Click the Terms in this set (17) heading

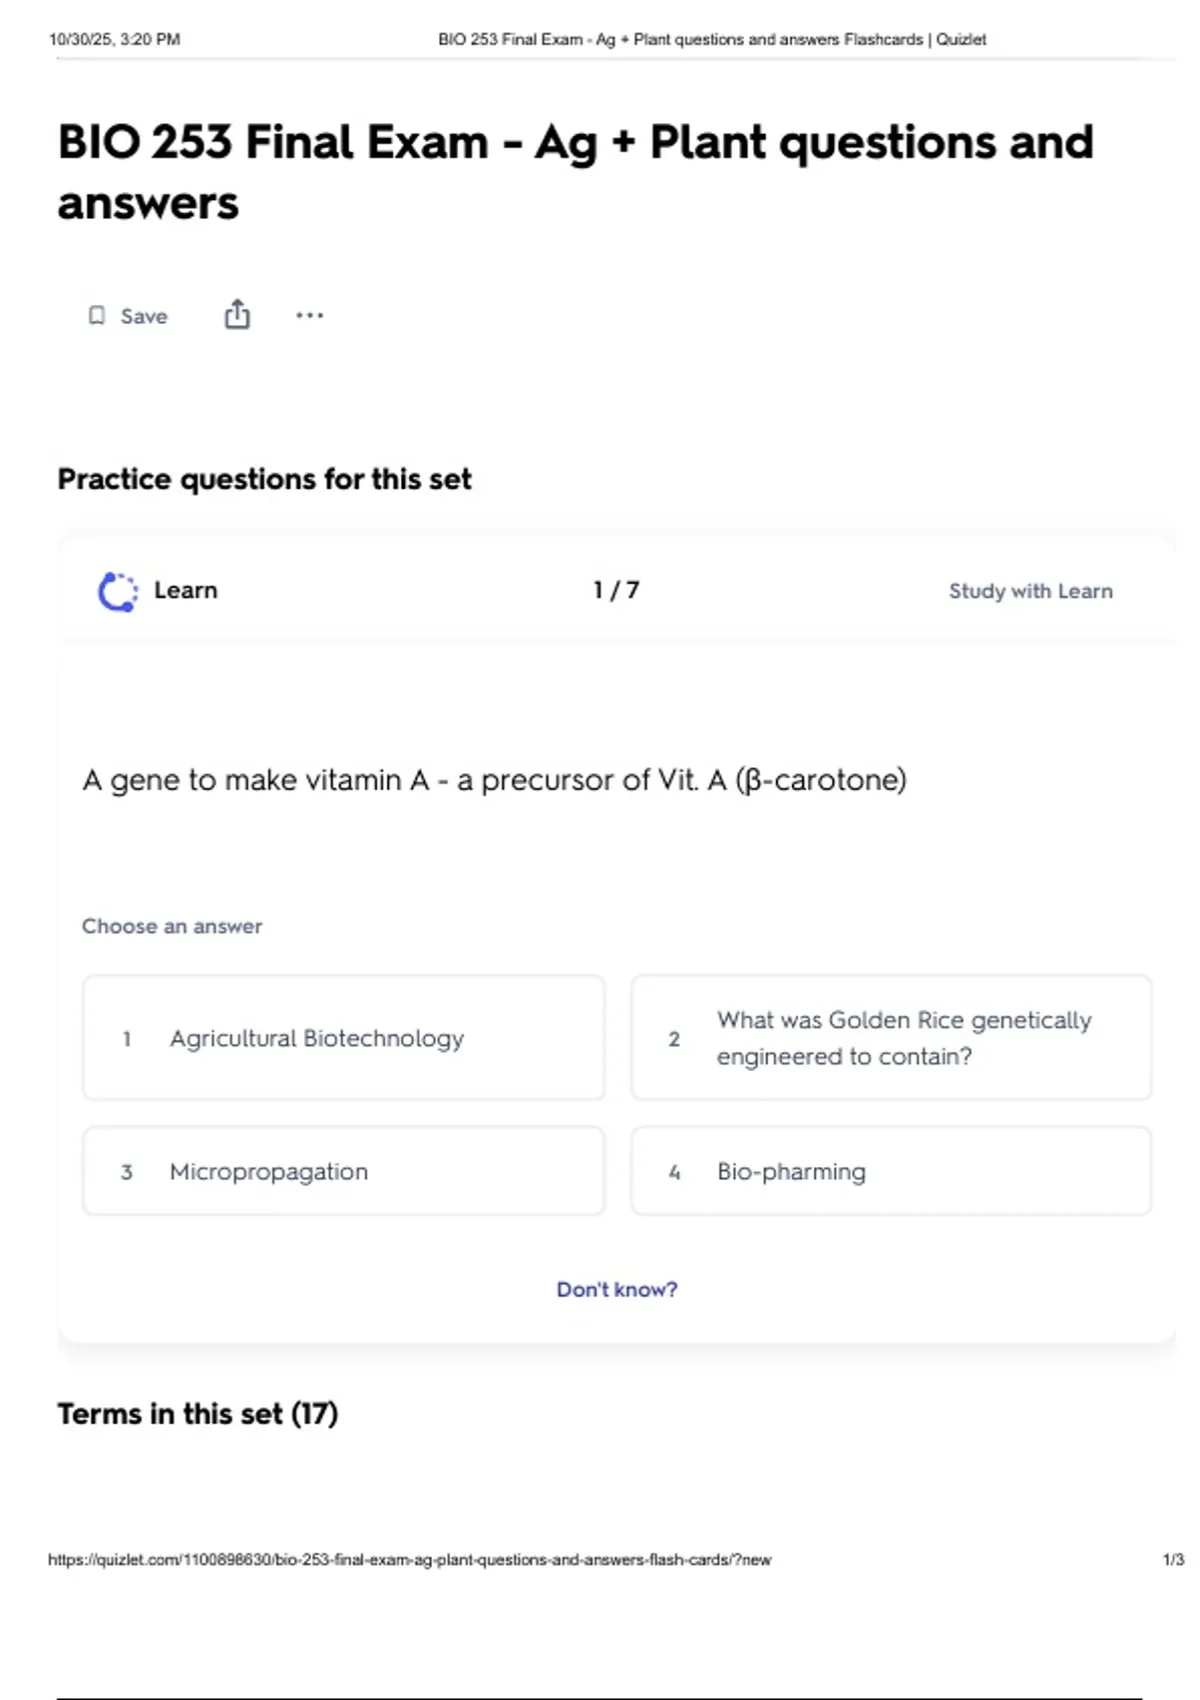(x=198, y=1414)
